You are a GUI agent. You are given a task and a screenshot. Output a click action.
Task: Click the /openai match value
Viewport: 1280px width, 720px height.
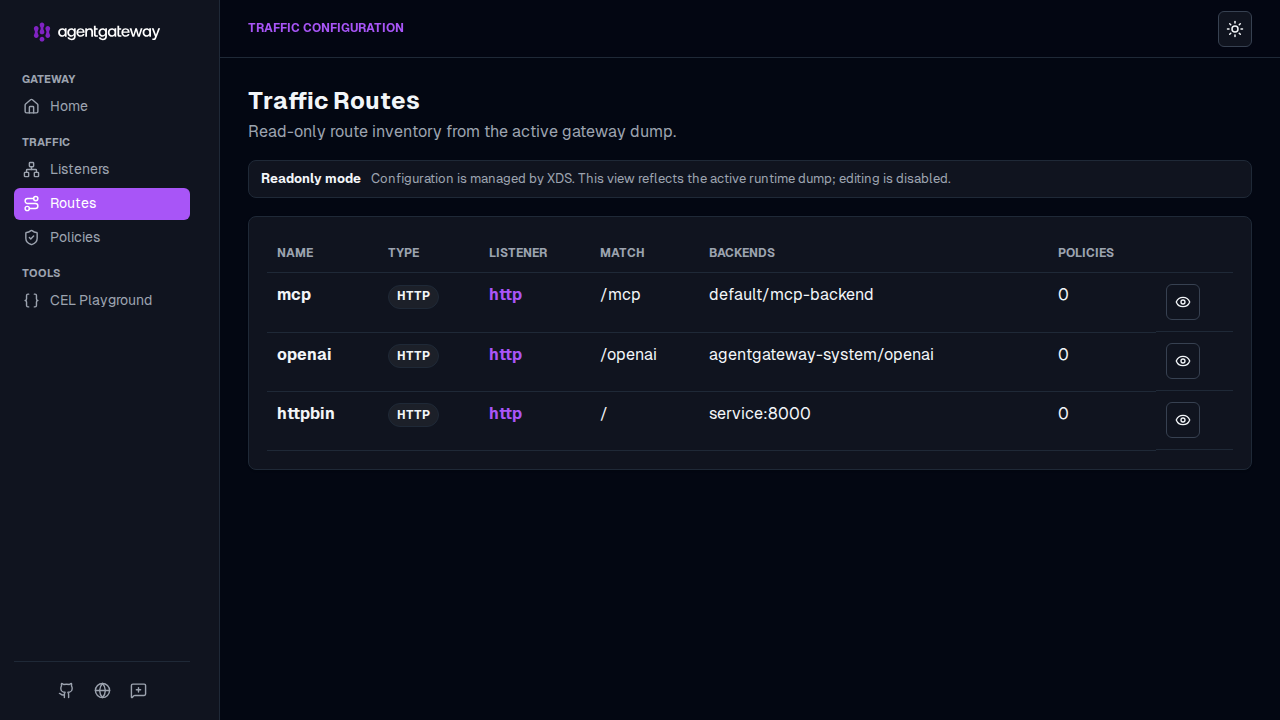(628, 354)
